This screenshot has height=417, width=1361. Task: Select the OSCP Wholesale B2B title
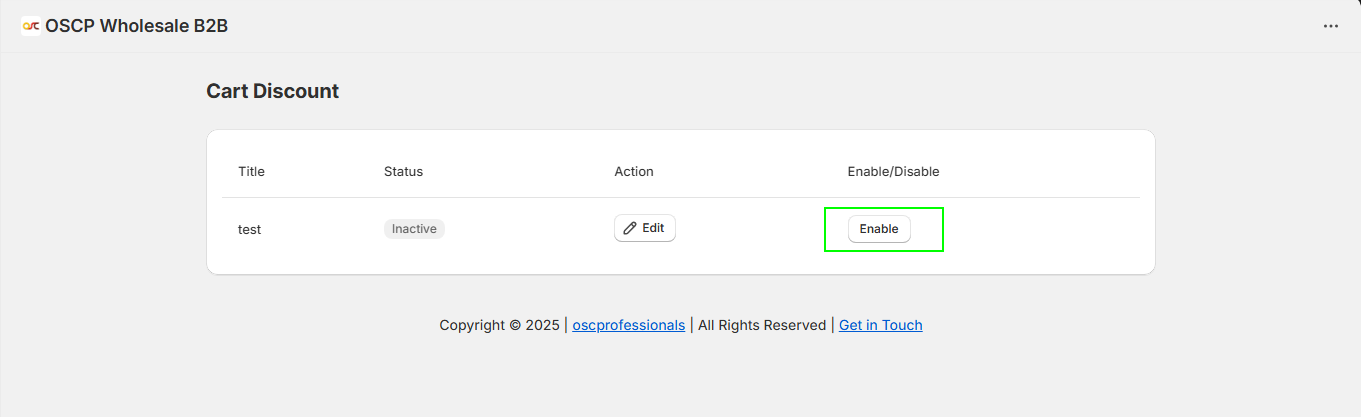(x=136, y=26)
